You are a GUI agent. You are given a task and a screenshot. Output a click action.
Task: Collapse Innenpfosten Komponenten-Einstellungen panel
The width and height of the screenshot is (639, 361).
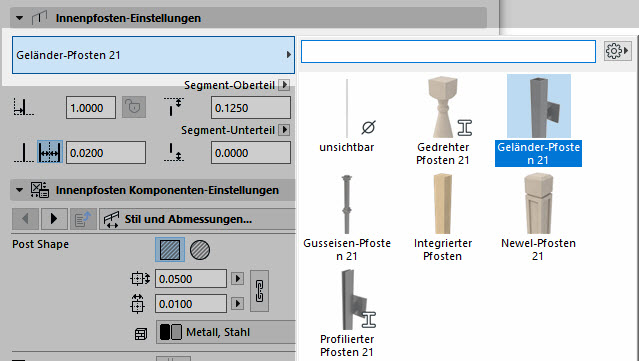[x=19, y=190]
